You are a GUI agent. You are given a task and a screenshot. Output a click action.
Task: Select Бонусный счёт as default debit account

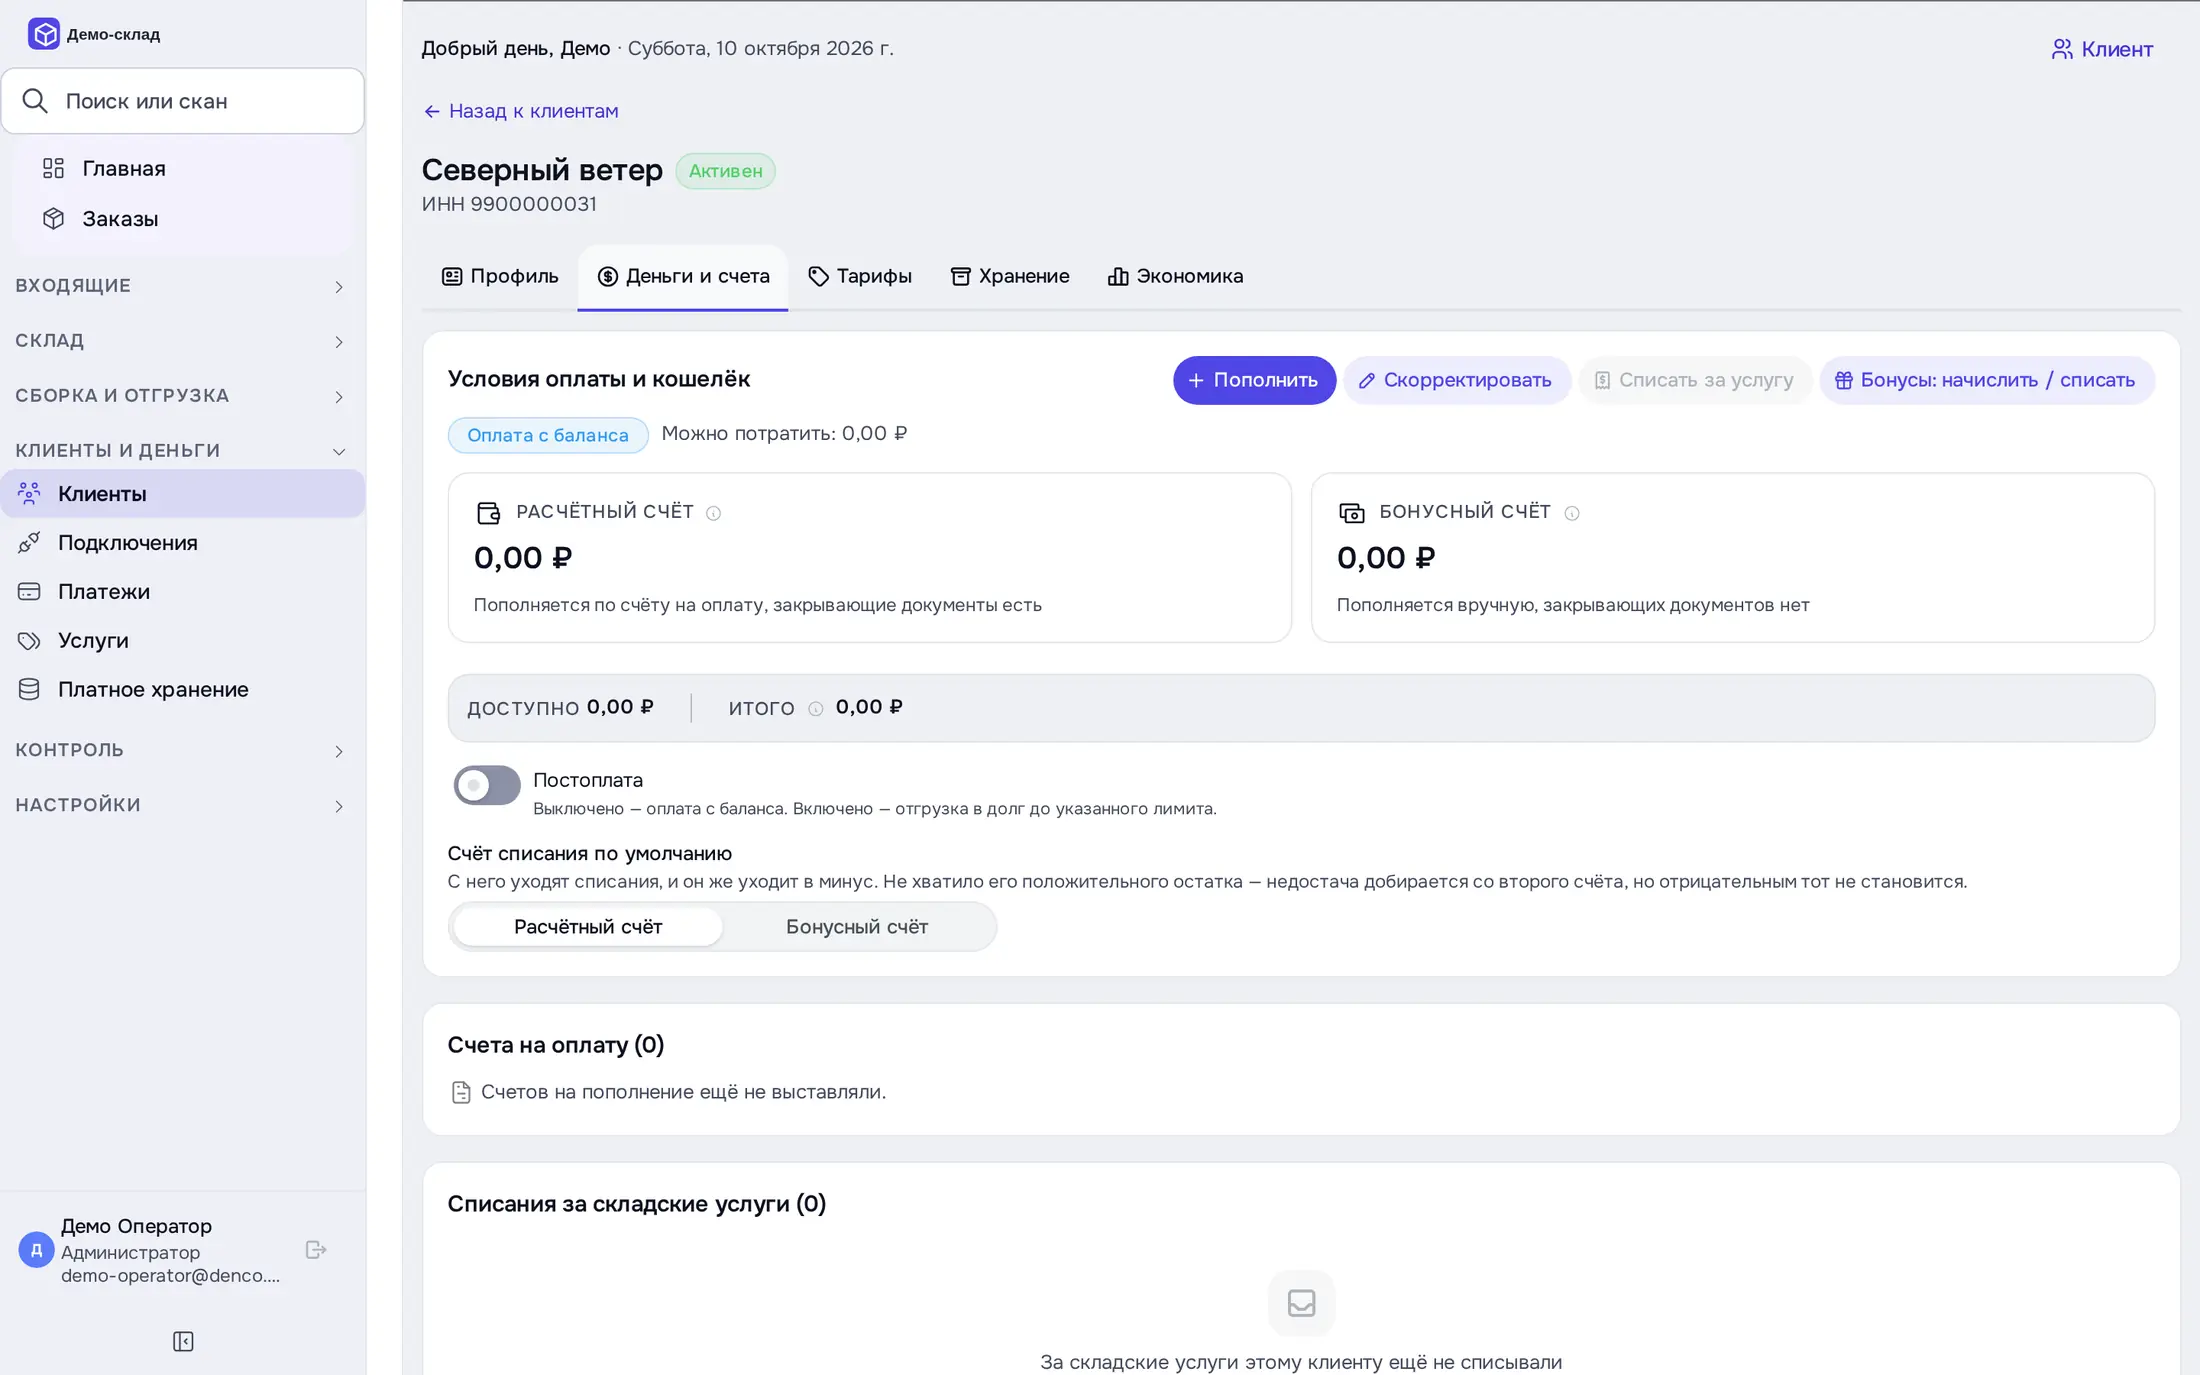click(857, 927)
